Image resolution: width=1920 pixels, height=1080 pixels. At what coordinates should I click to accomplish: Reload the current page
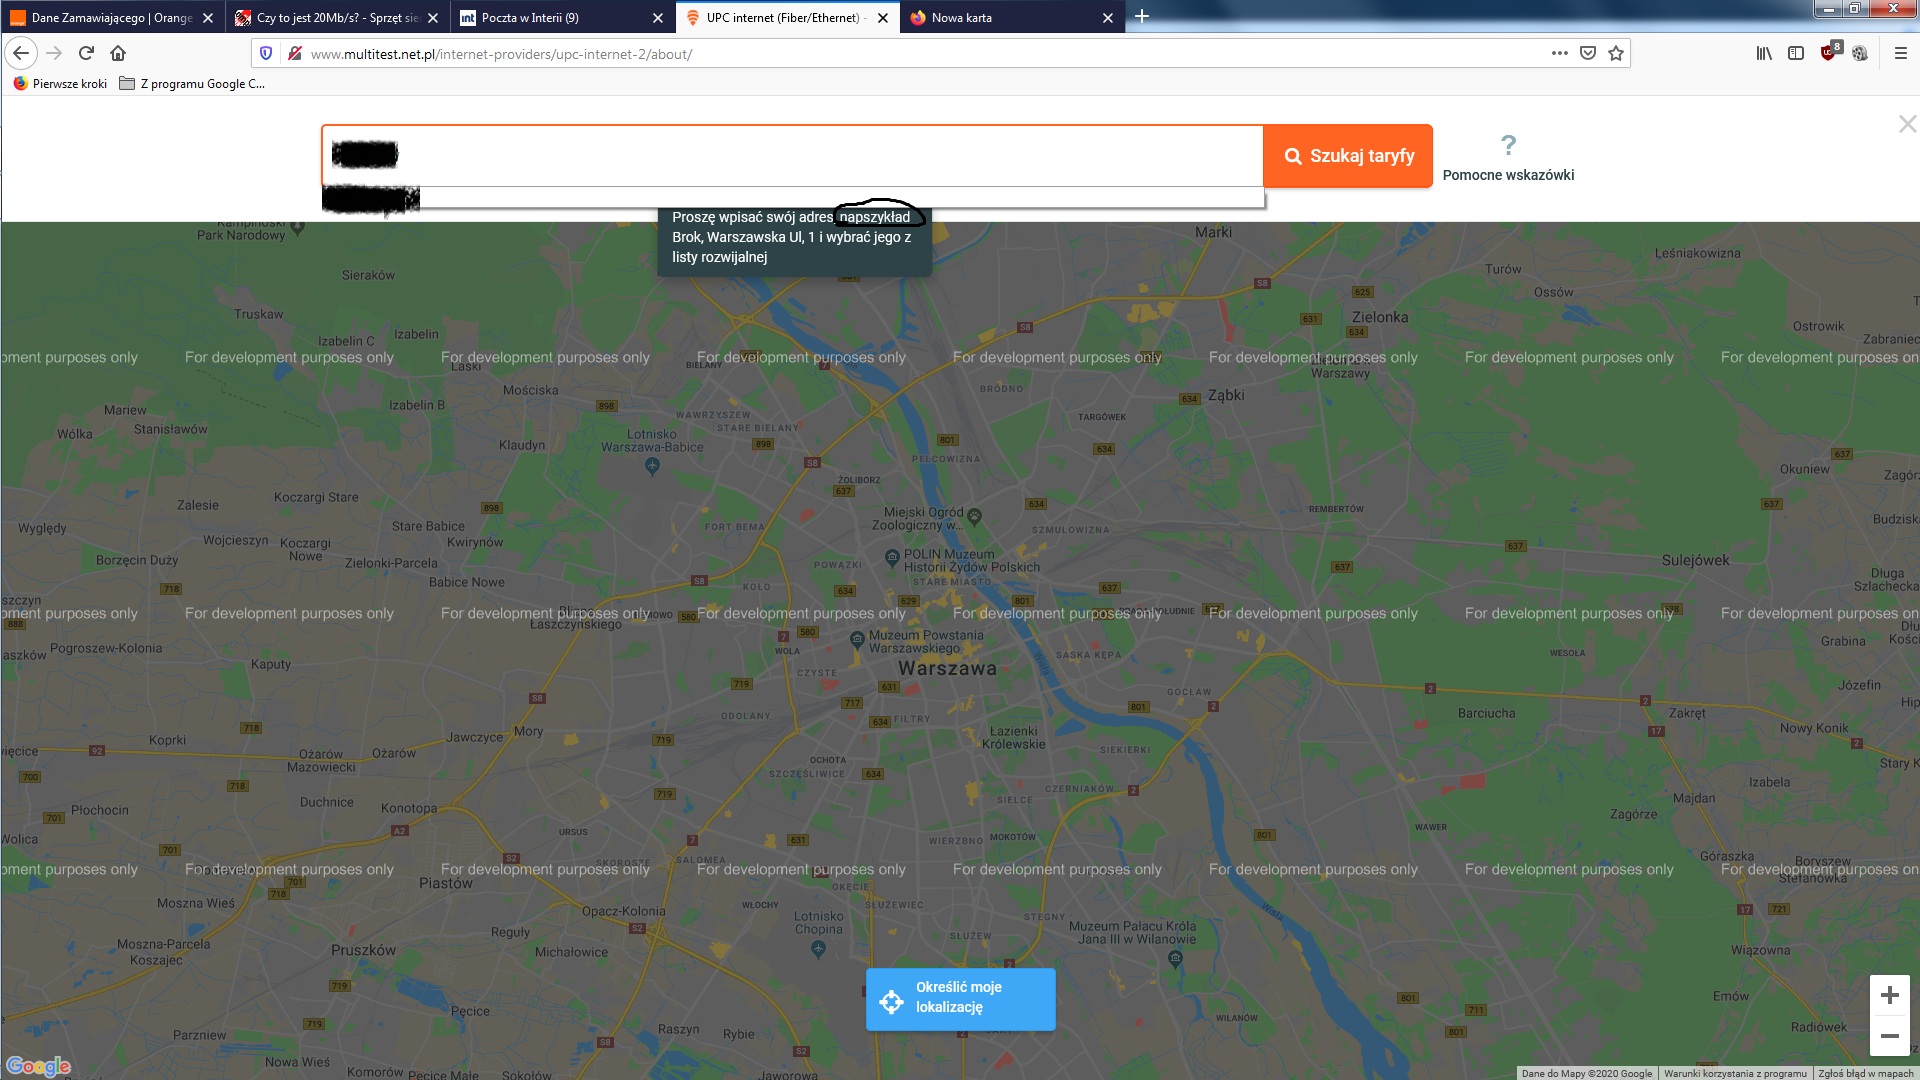(x=86, y=53)
